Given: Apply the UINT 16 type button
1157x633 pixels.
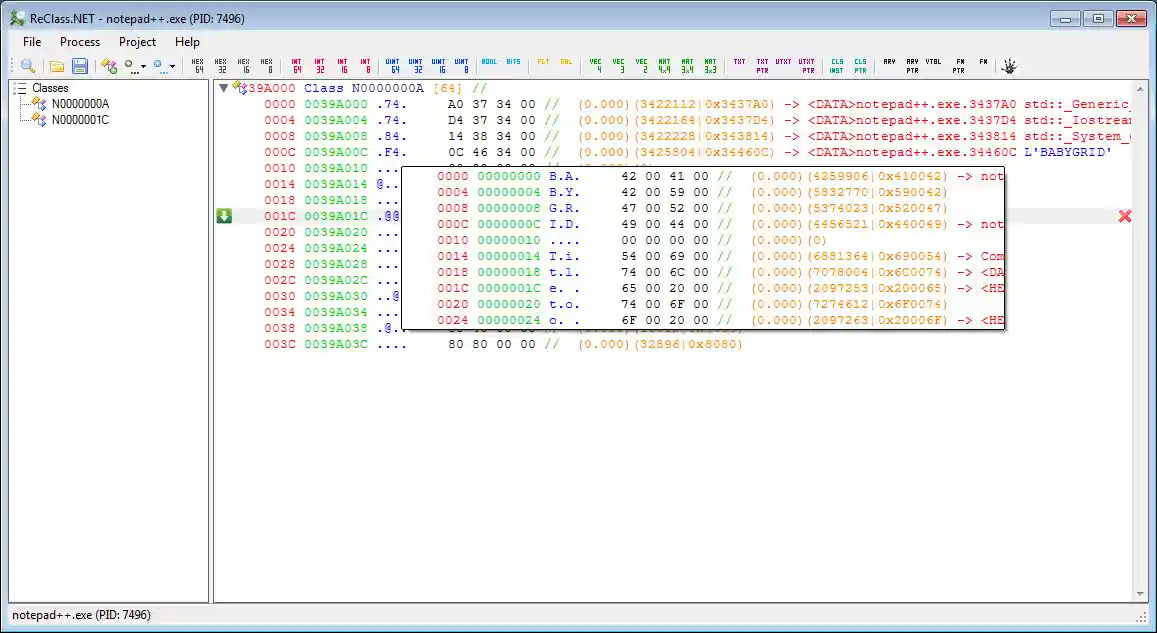Looking at the screenshot, I should click(438, 66).
